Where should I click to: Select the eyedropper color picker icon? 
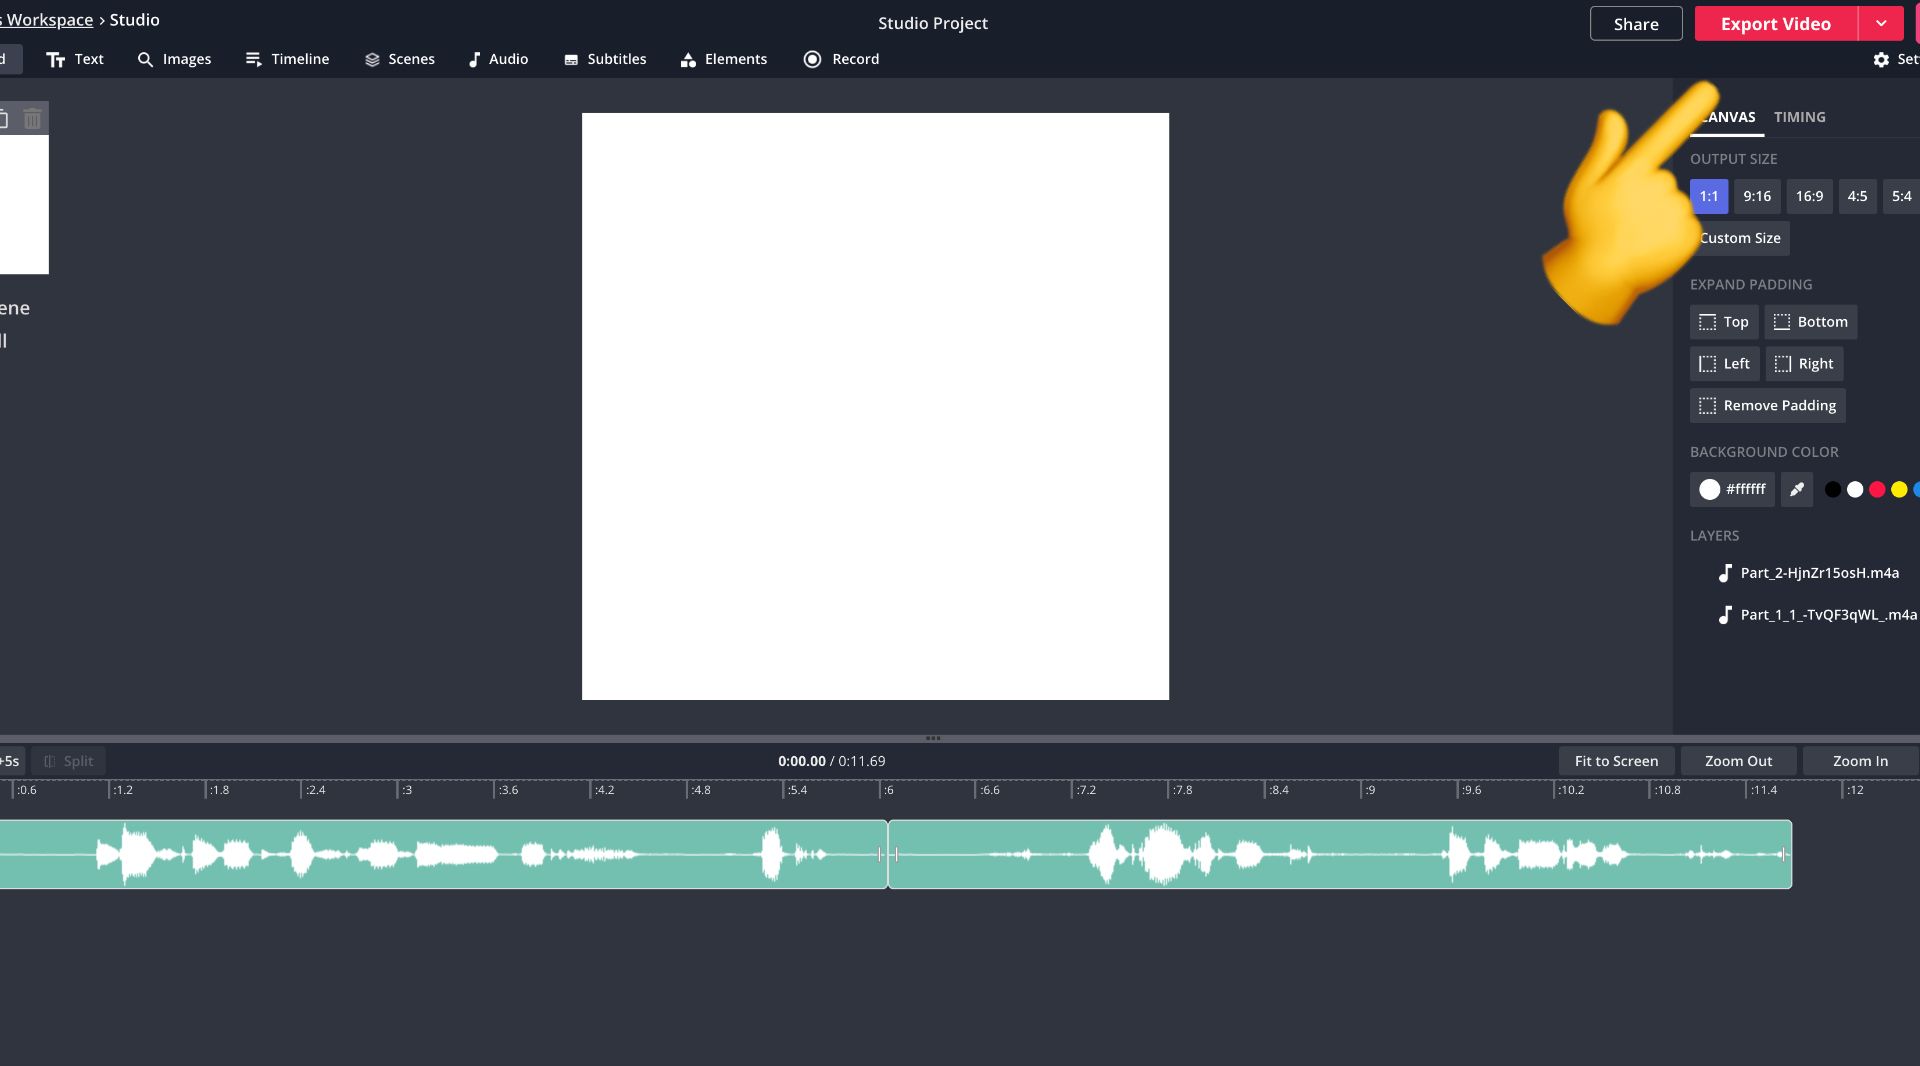point(1796,489)
